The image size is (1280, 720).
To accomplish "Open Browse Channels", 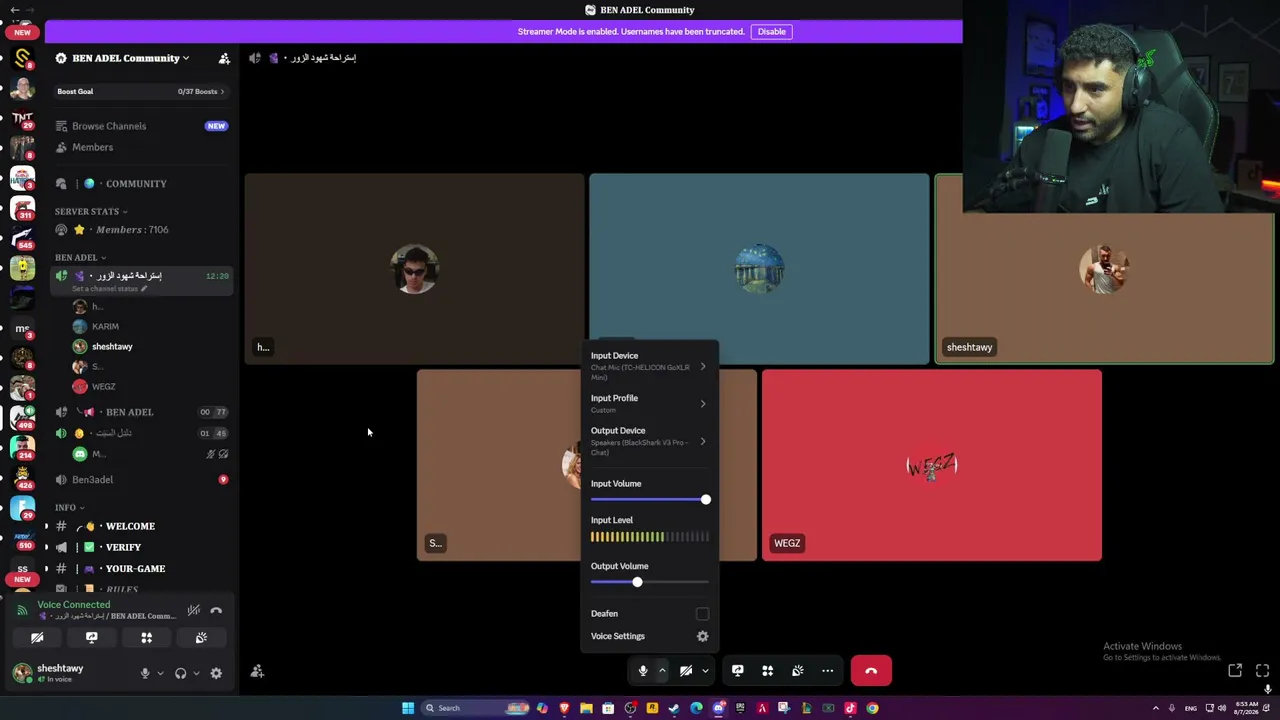I will pyautogui.click(x=141, y=126).
